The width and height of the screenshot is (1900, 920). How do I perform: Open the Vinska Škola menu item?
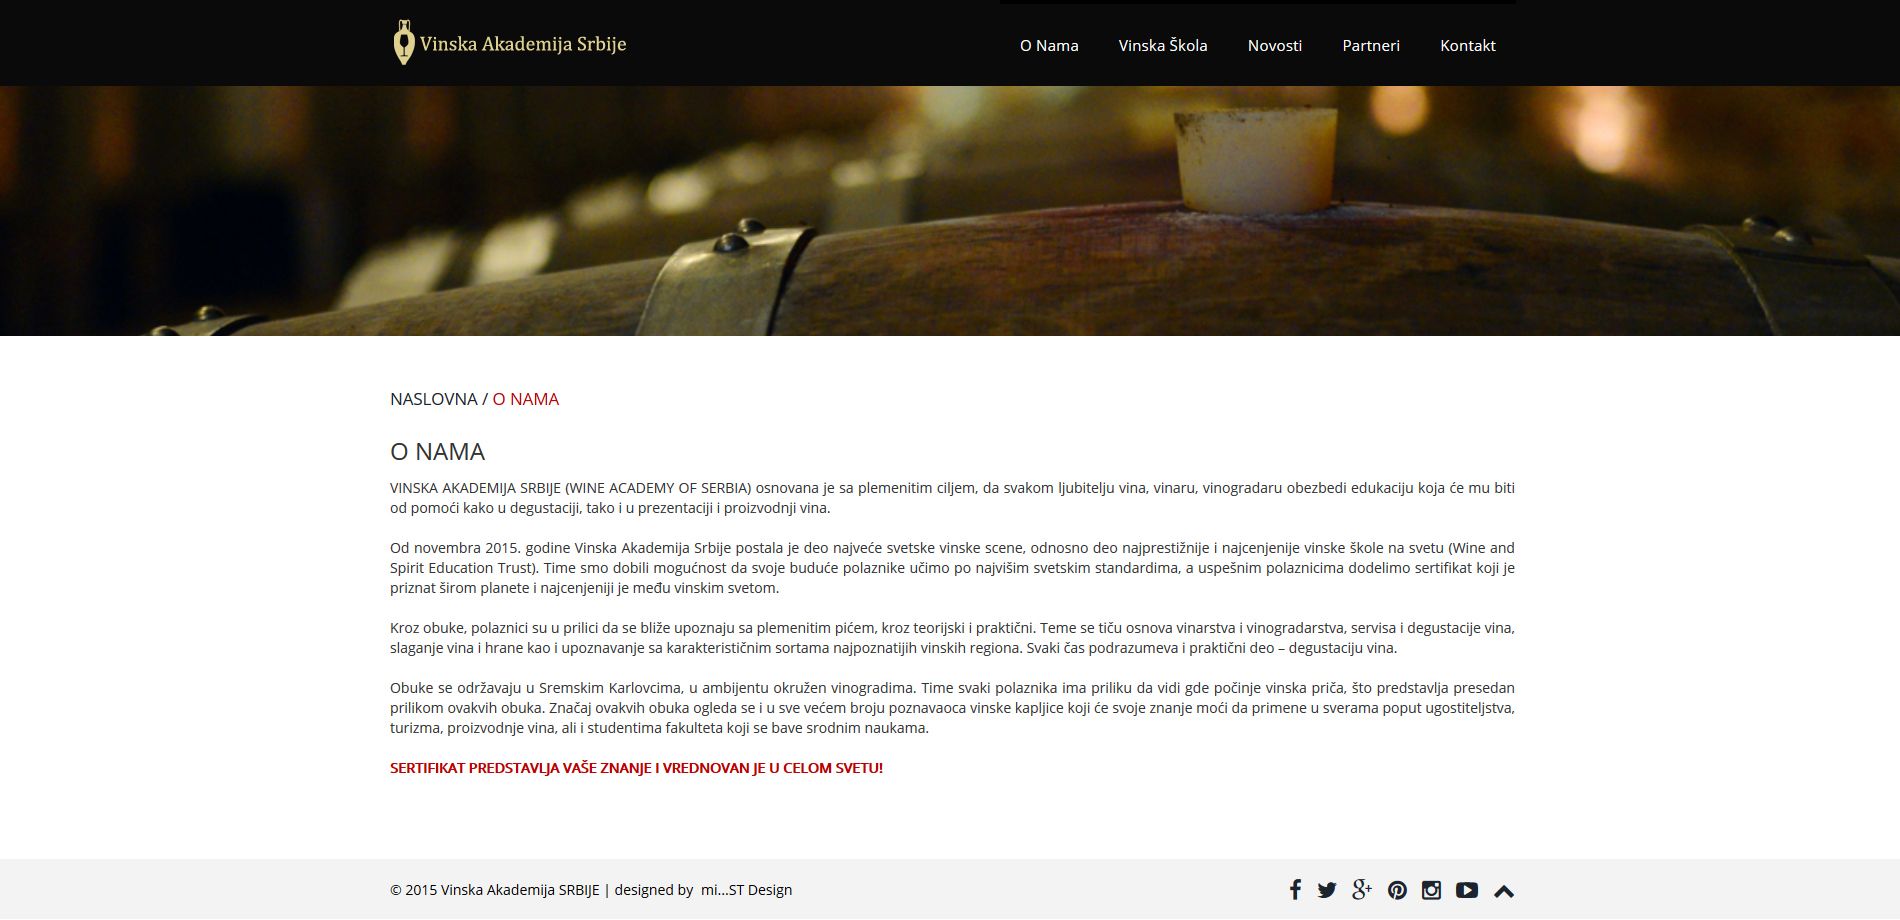(x=1163, y=45)
